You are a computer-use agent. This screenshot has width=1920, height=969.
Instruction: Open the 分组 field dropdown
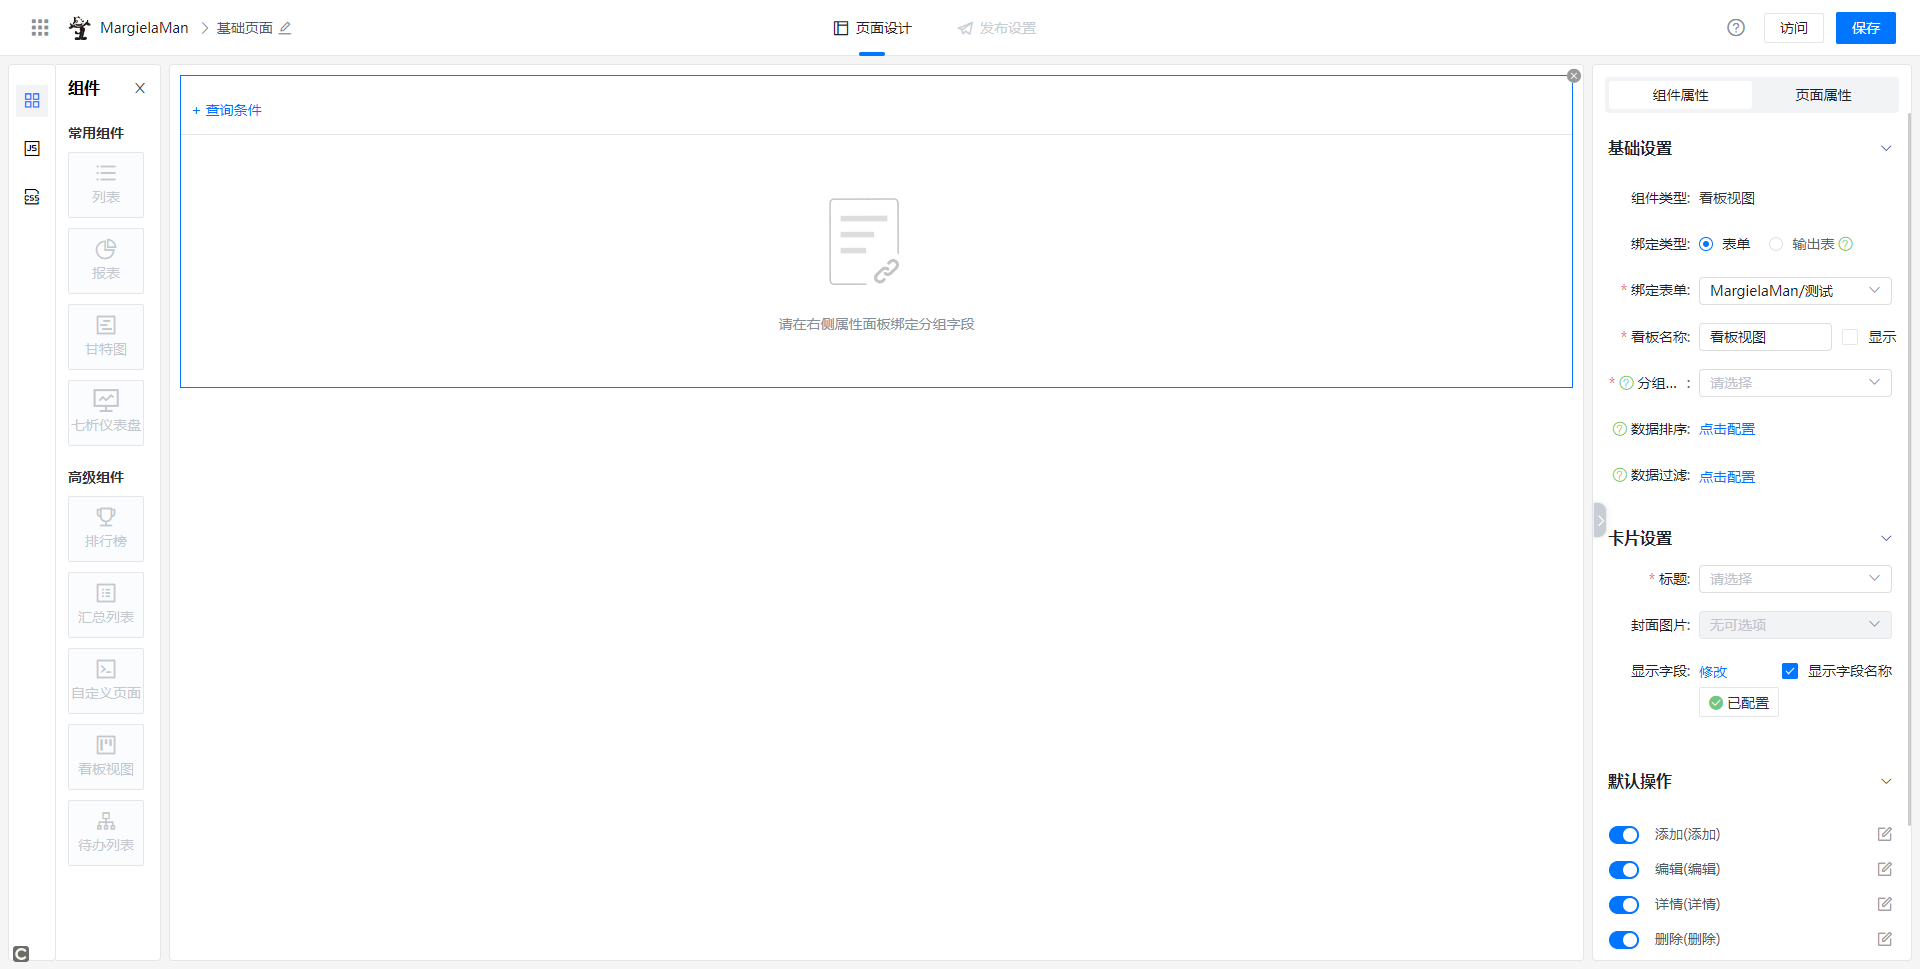(1795, 383)
